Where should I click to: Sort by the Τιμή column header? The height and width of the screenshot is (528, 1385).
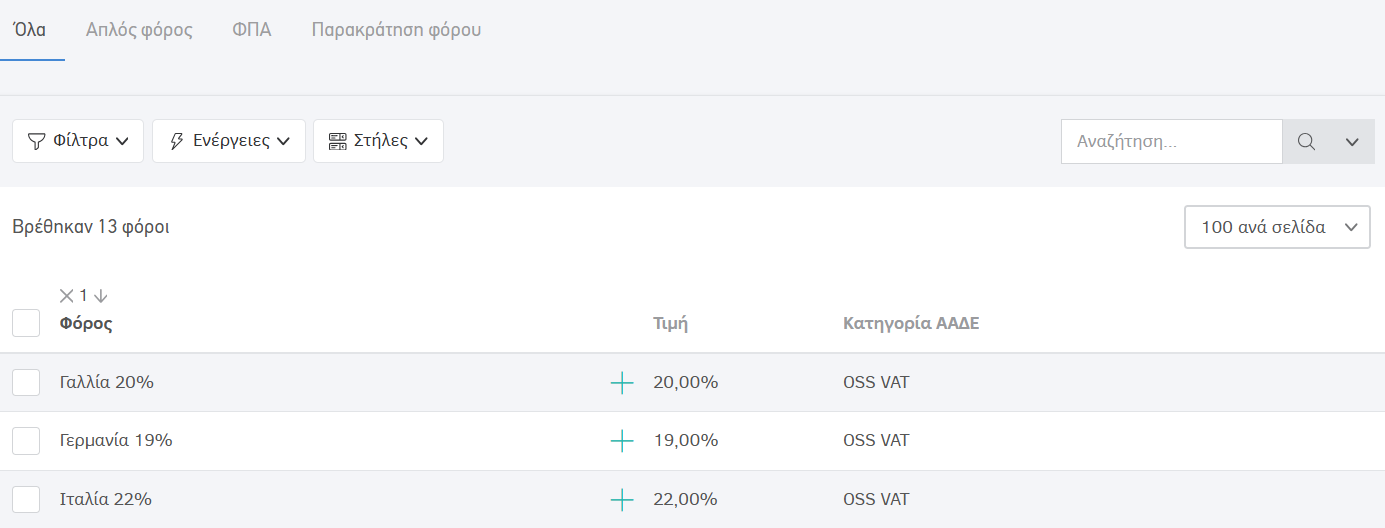point(670,324)
